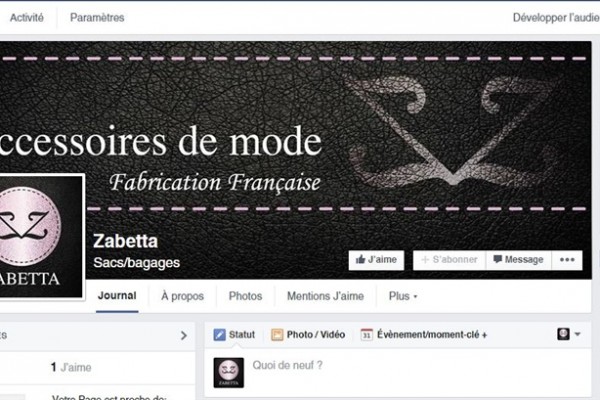Screen dimensions: 600x400
Task: Click the S'abonner plus button
Action: pyautogui.click(x=449, y=260)
